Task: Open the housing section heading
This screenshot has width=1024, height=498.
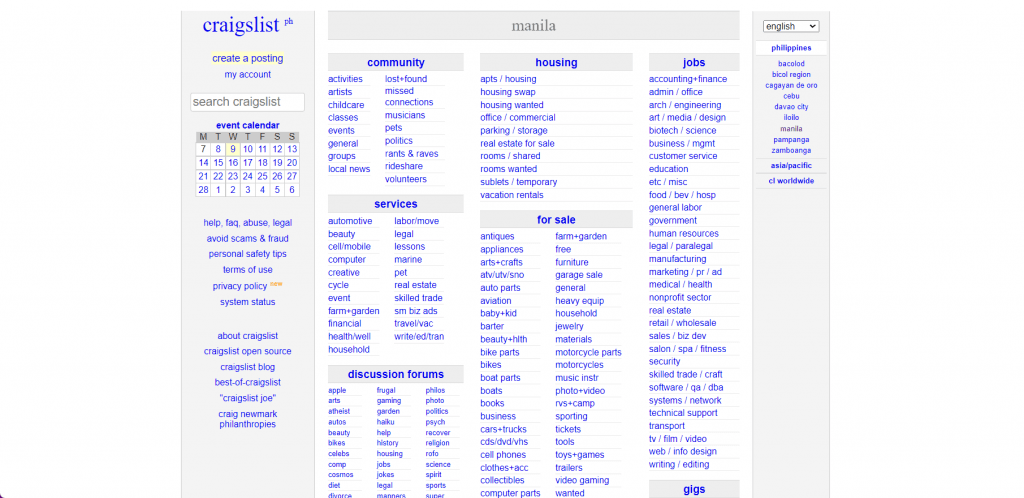Action: [556, 63]
